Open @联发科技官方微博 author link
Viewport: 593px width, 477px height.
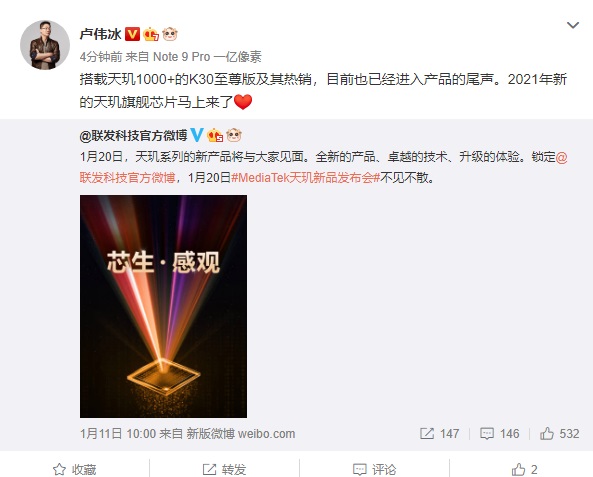[x=134, y=135]
